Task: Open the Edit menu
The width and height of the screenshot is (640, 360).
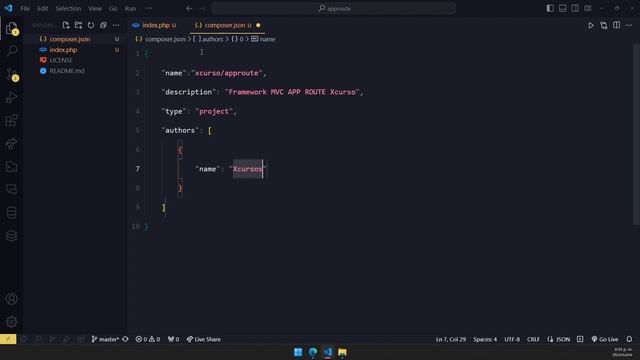Action: click(x=42, y=8)
